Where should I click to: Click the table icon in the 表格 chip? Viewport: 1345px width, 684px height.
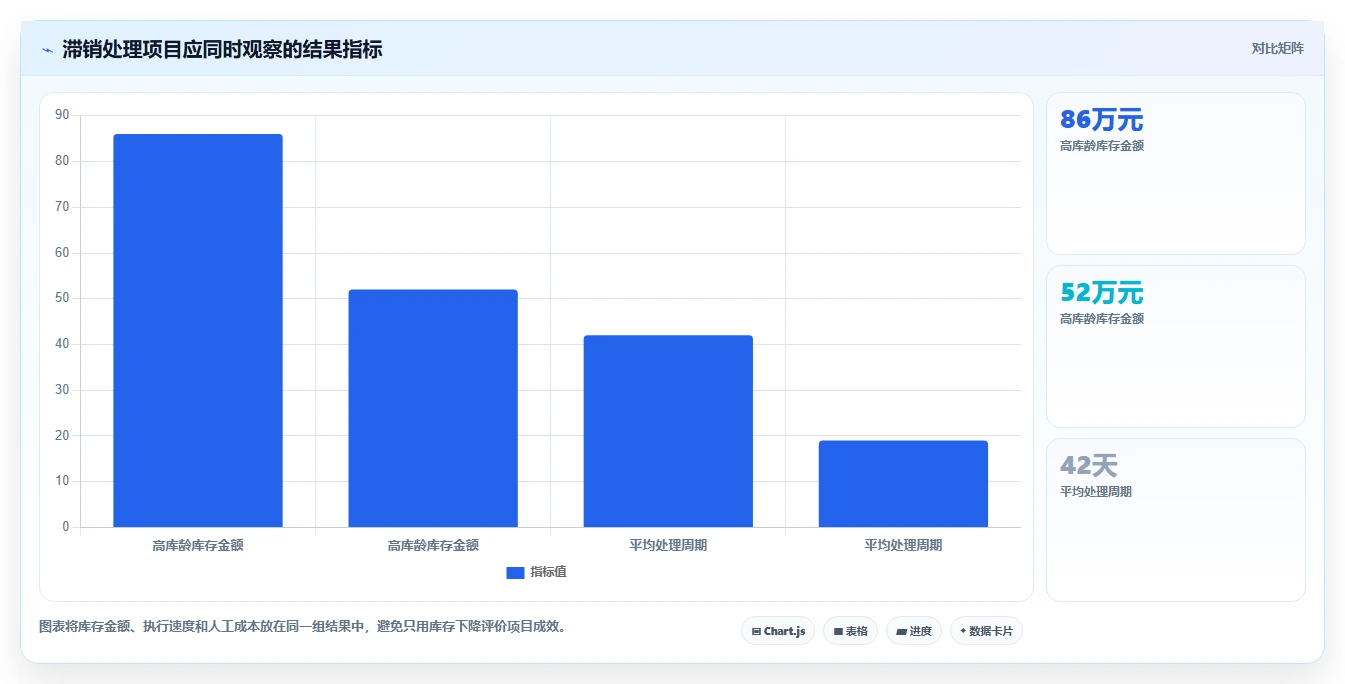click(838, 632)
